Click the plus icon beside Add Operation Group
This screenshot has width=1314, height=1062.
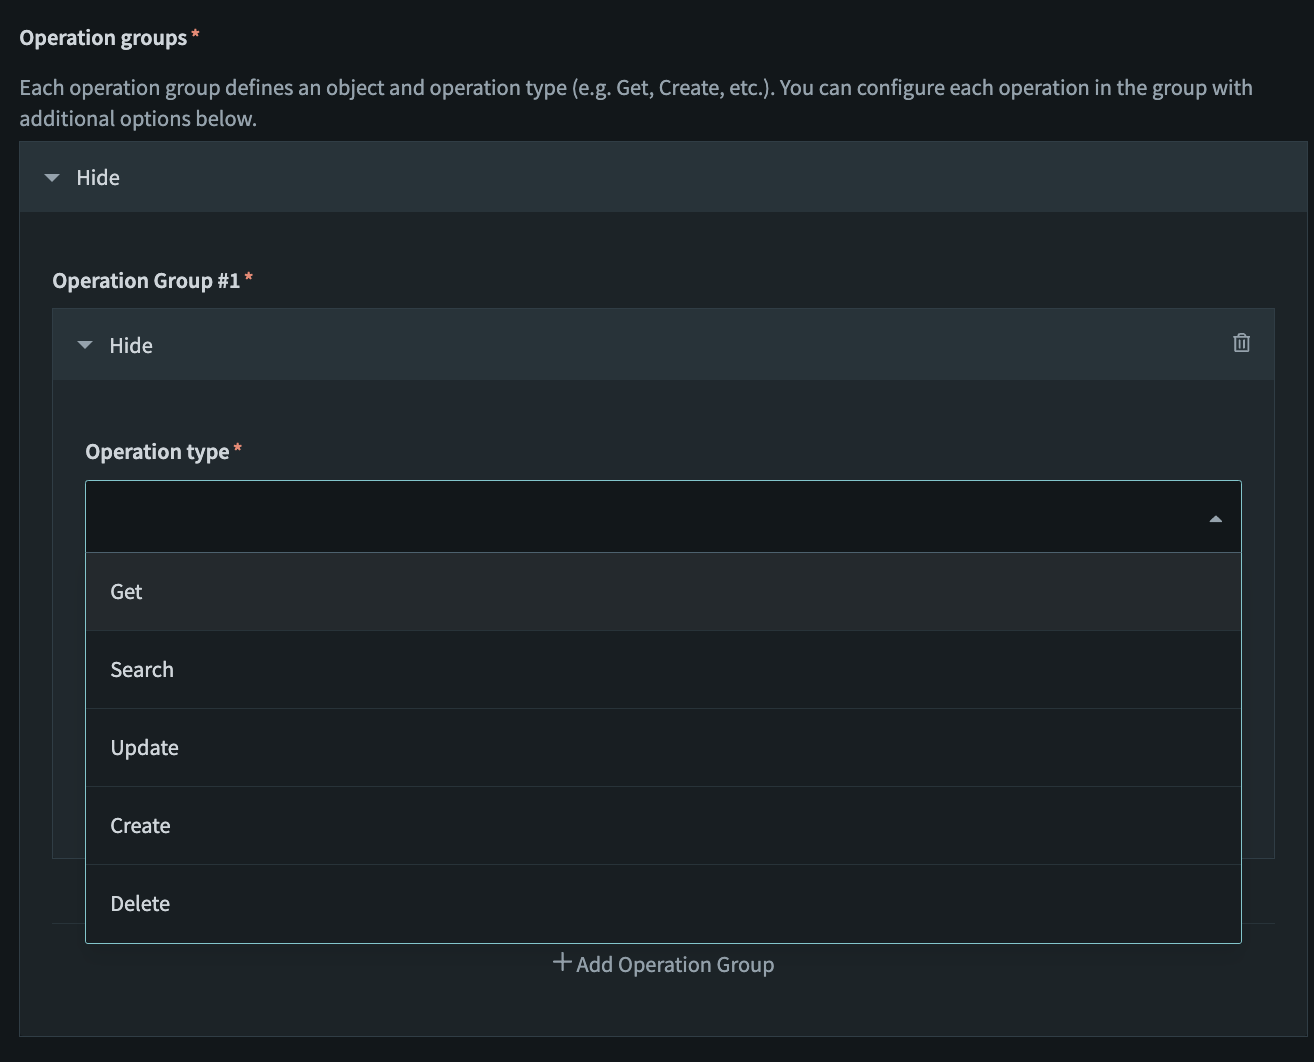(562, 963)
